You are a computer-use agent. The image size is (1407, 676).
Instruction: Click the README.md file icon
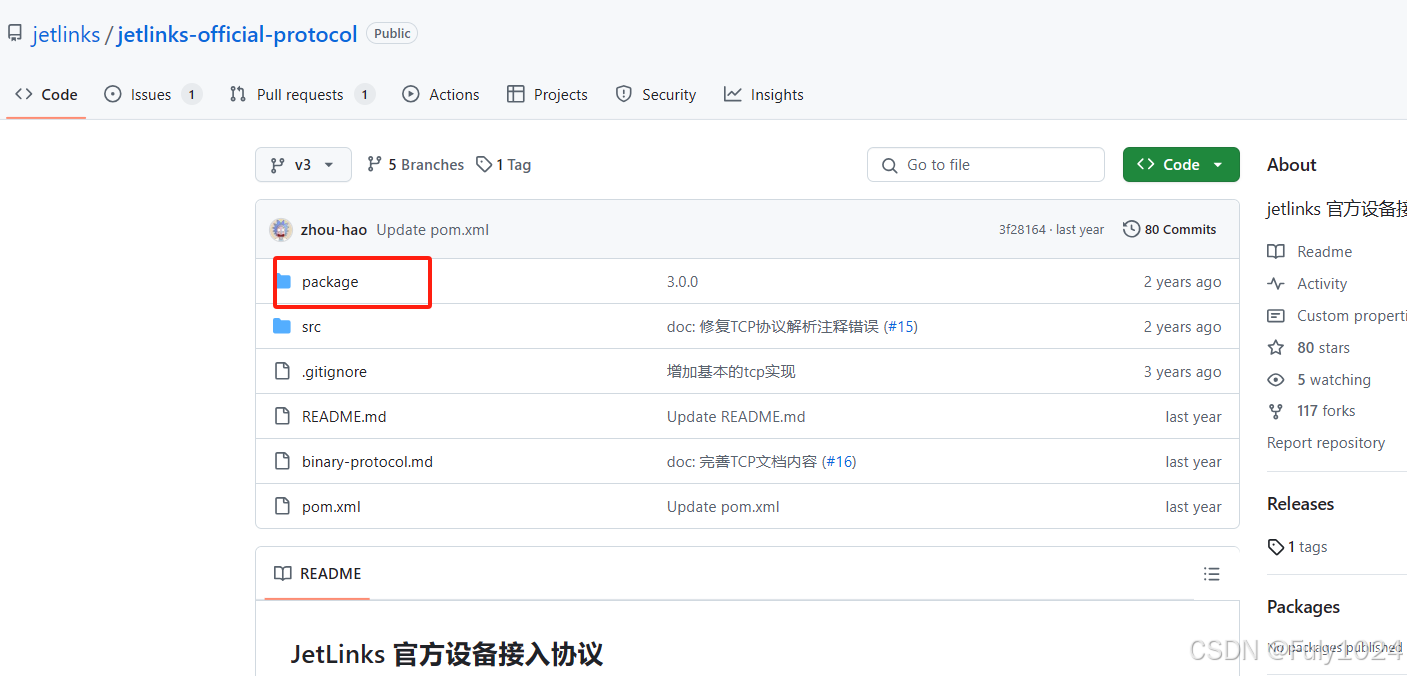pos(282,417)
